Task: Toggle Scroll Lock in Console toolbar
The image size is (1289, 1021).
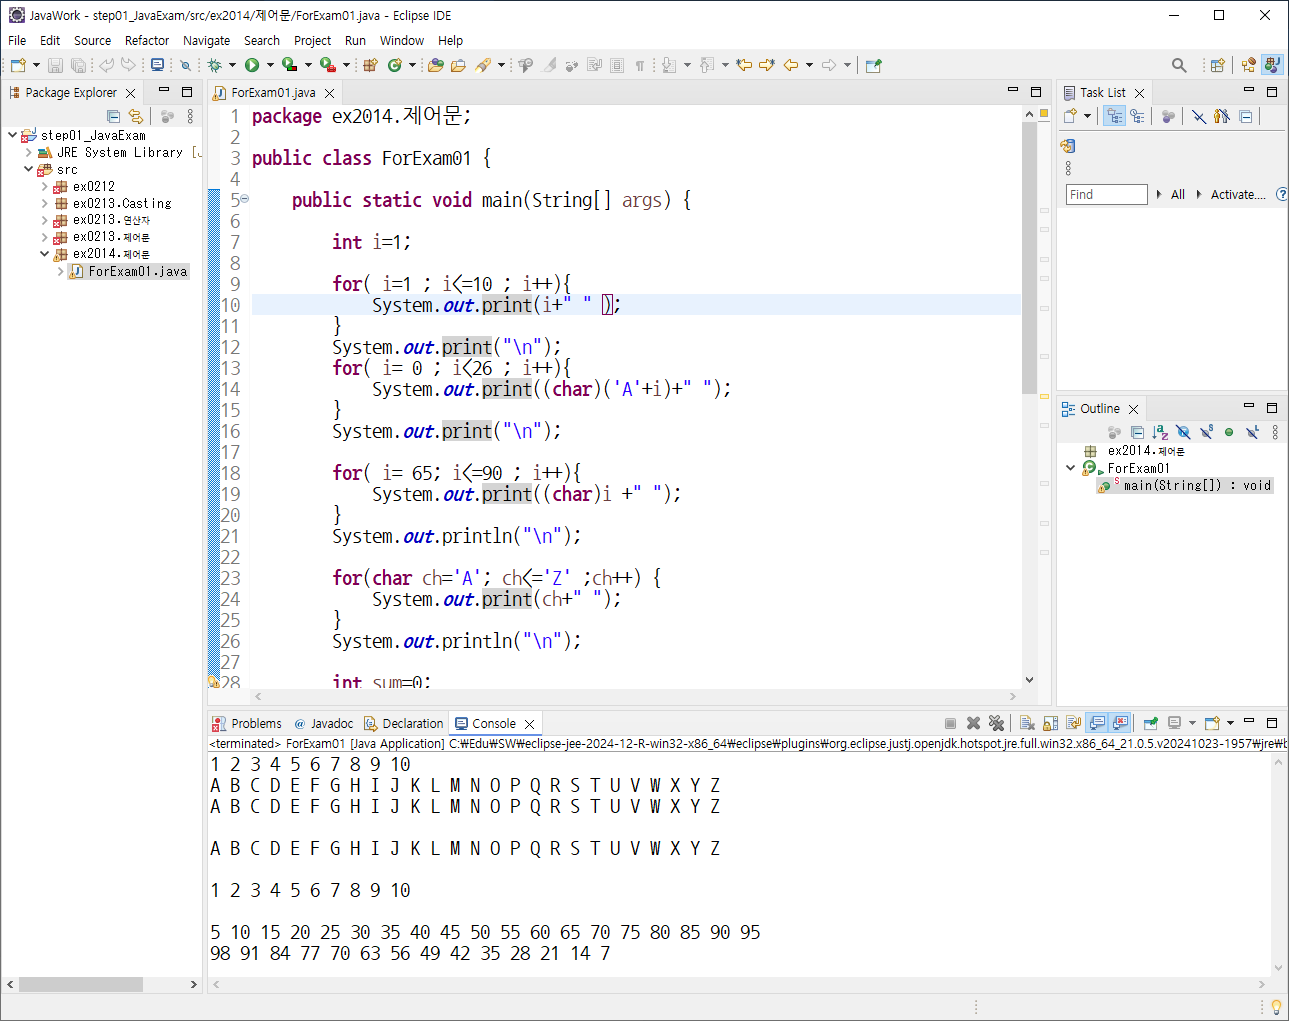Action: coord(1050,723)
